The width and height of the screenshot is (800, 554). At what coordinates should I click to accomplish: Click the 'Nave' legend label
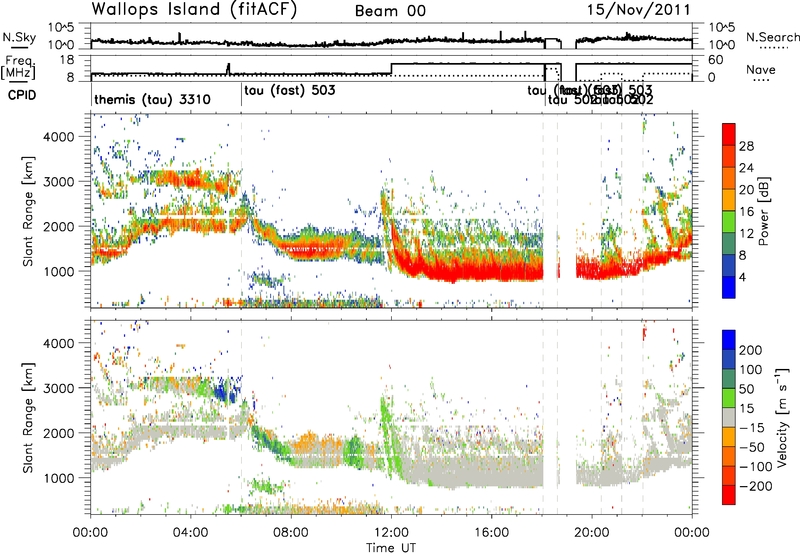point(761,70)
